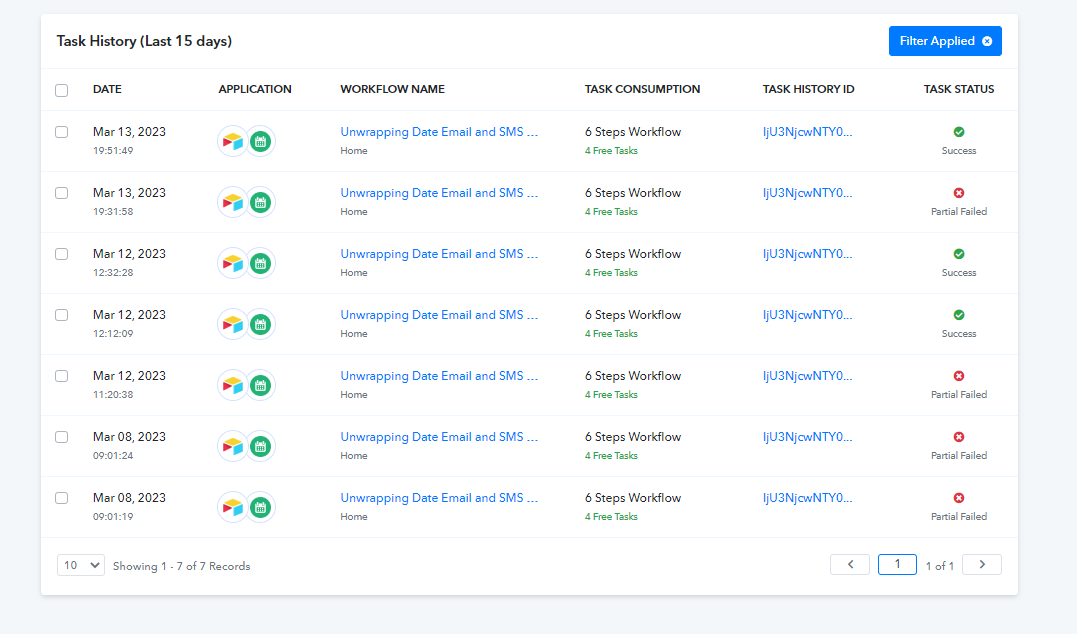Click the TASK STATUS column header
Image resolution: width=1077 pixels, height=634 pixels.
[959, 89]
